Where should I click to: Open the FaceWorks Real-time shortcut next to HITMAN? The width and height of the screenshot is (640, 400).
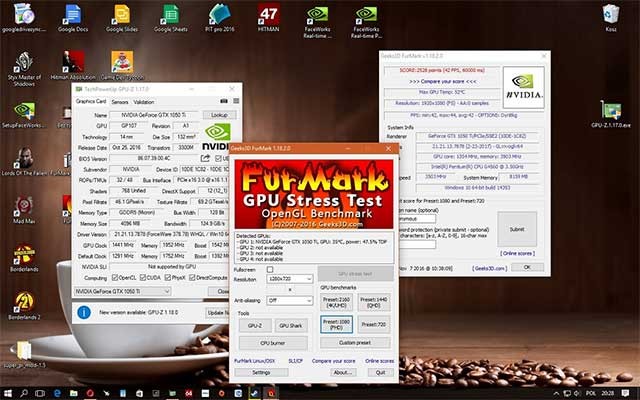(318, 21)
